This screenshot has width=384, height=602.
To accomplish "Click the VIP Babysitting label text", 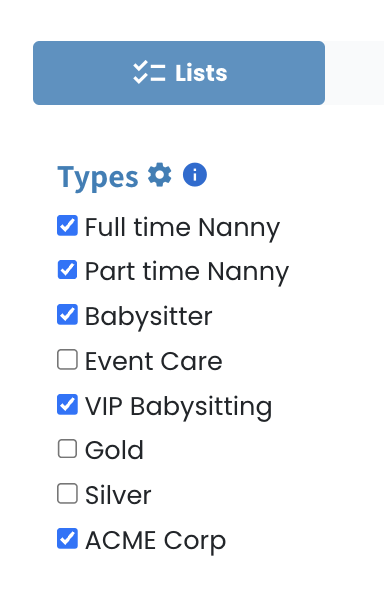I will [x=179, y=407].
